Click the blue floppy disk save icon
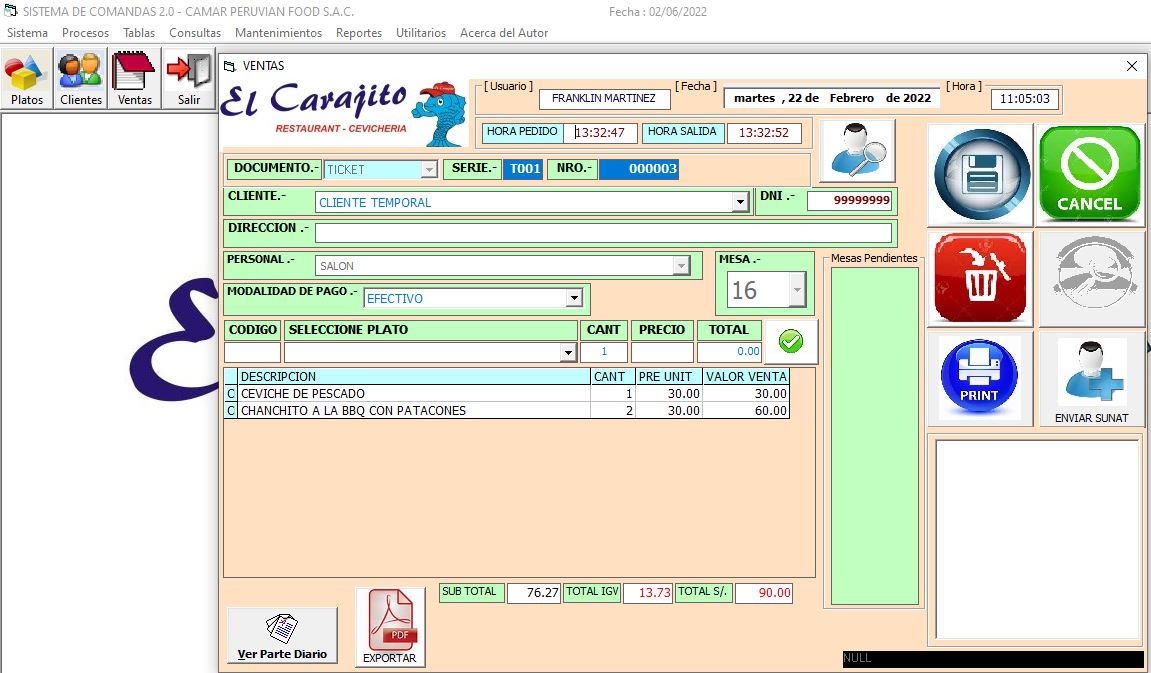Viewport: 1151px width, 673px height. (981, 175)
